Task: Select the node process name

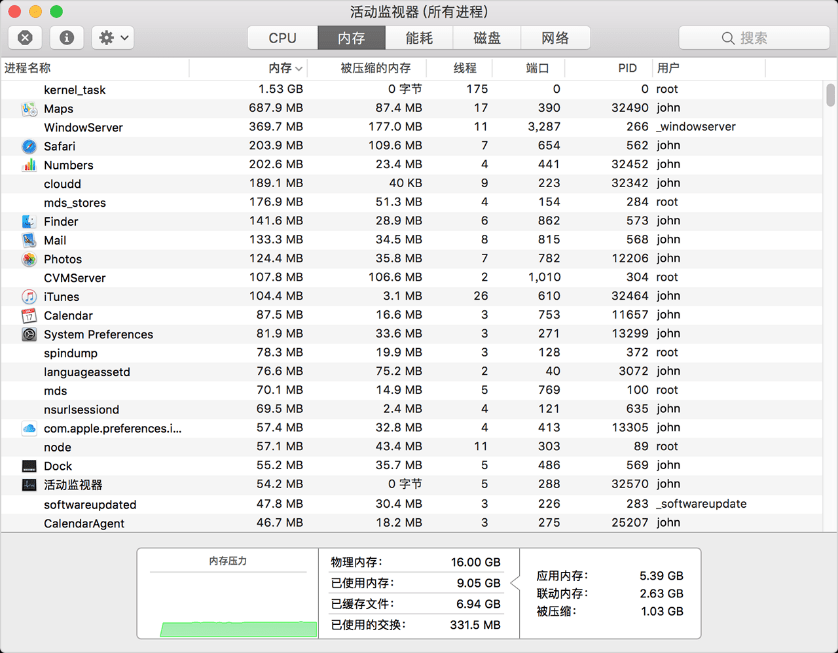Action: point(58,447)
